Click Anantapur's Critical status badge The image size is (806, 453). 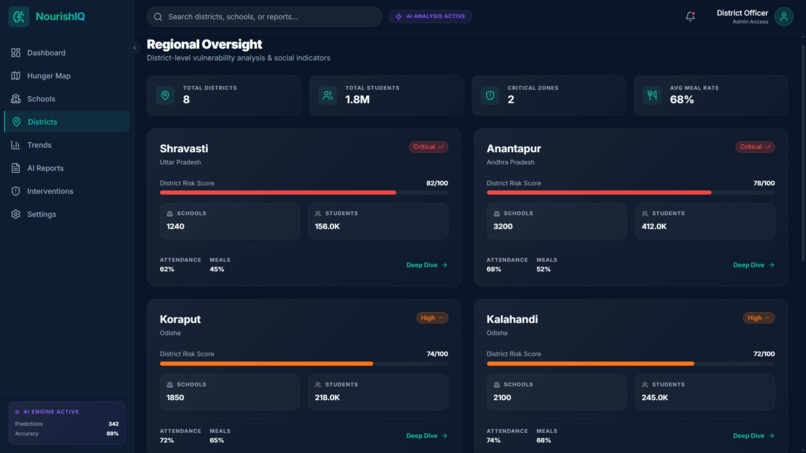[x=755, y=147]
